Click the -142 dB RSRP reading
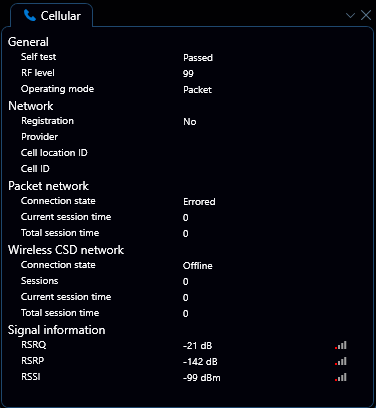 click(x=200, y=362)
